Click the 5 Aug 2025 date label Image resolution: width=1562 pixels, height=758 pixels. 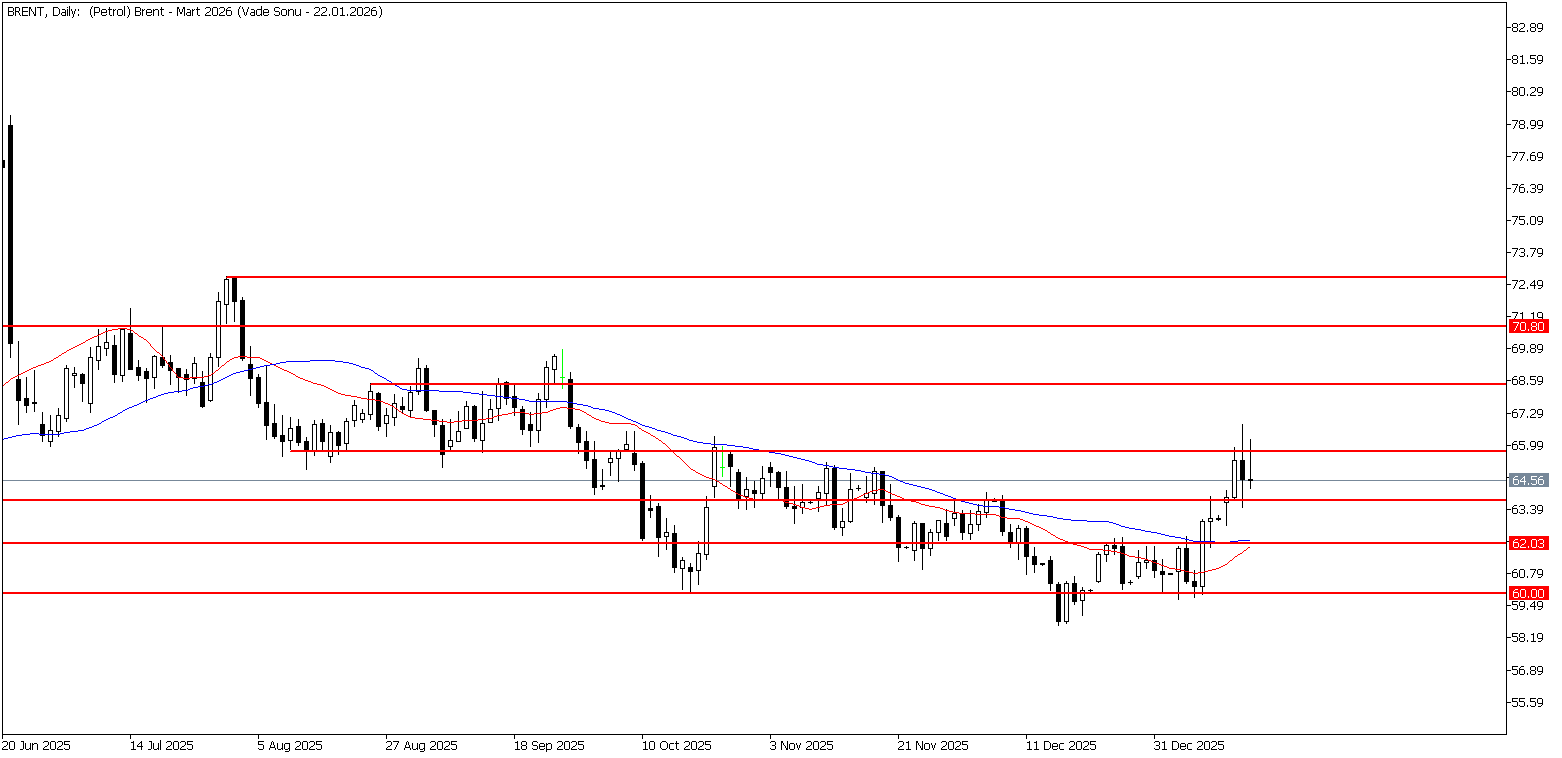tap(290, 746)
